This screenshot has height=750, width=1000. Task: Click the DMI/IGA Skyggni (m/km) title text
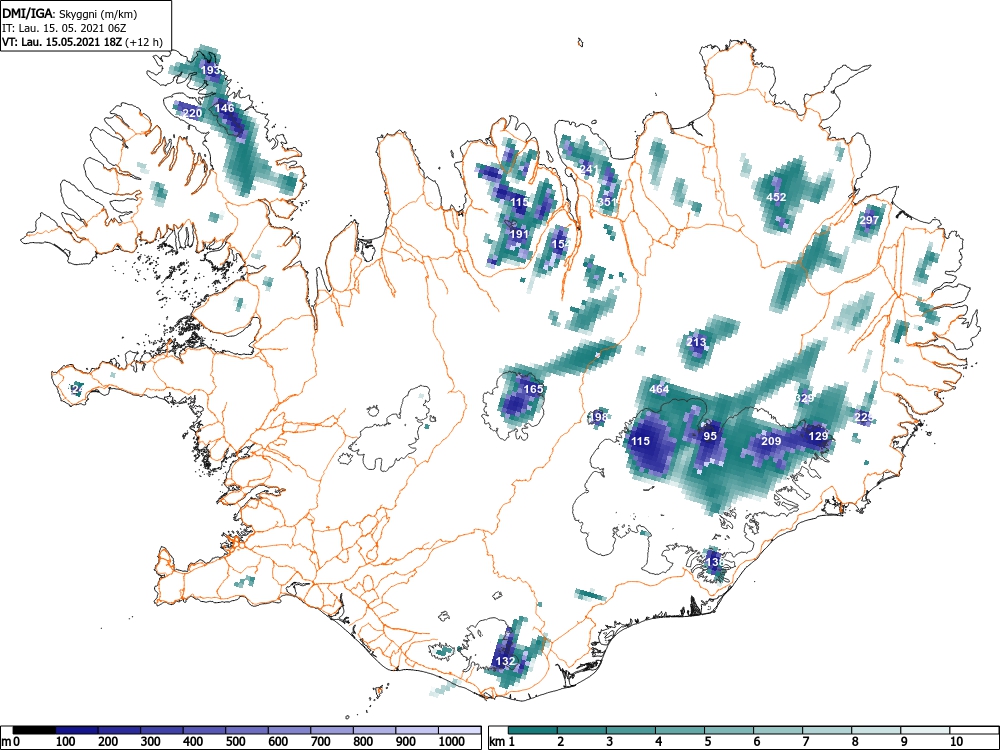coord(70,13)
